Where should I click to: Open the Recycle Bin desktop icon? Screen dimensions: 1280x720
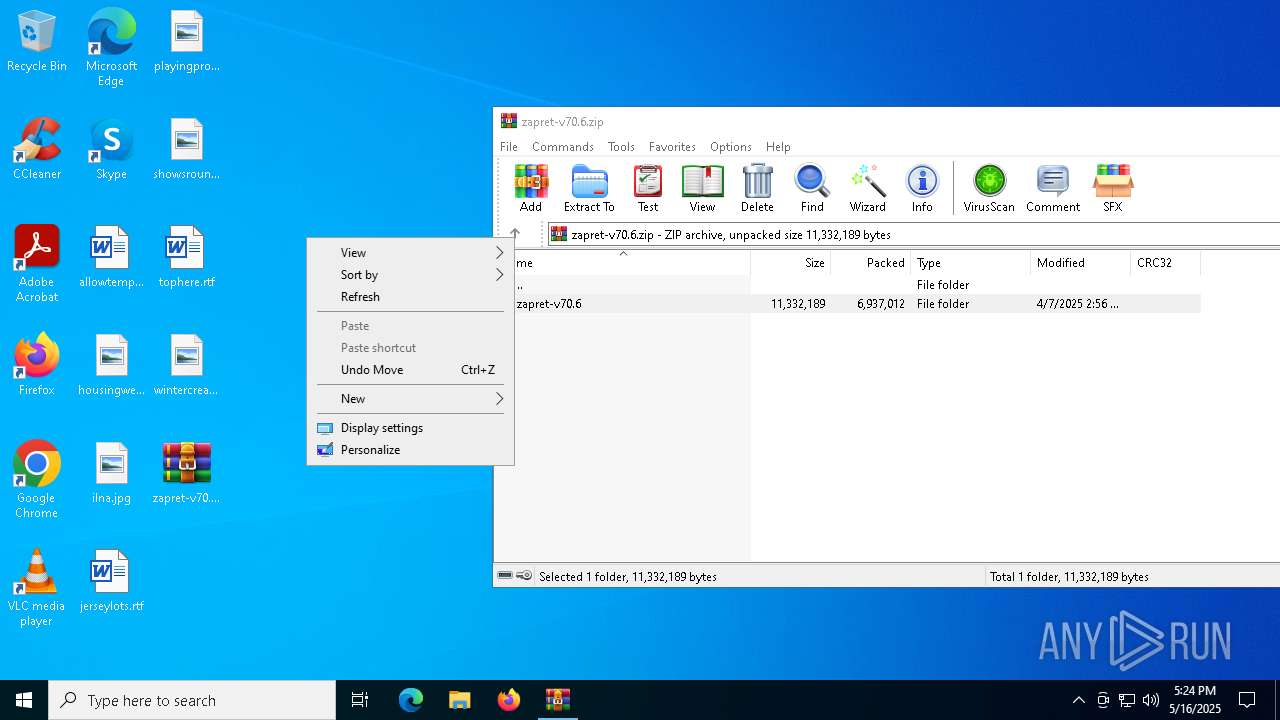[37, 42]
